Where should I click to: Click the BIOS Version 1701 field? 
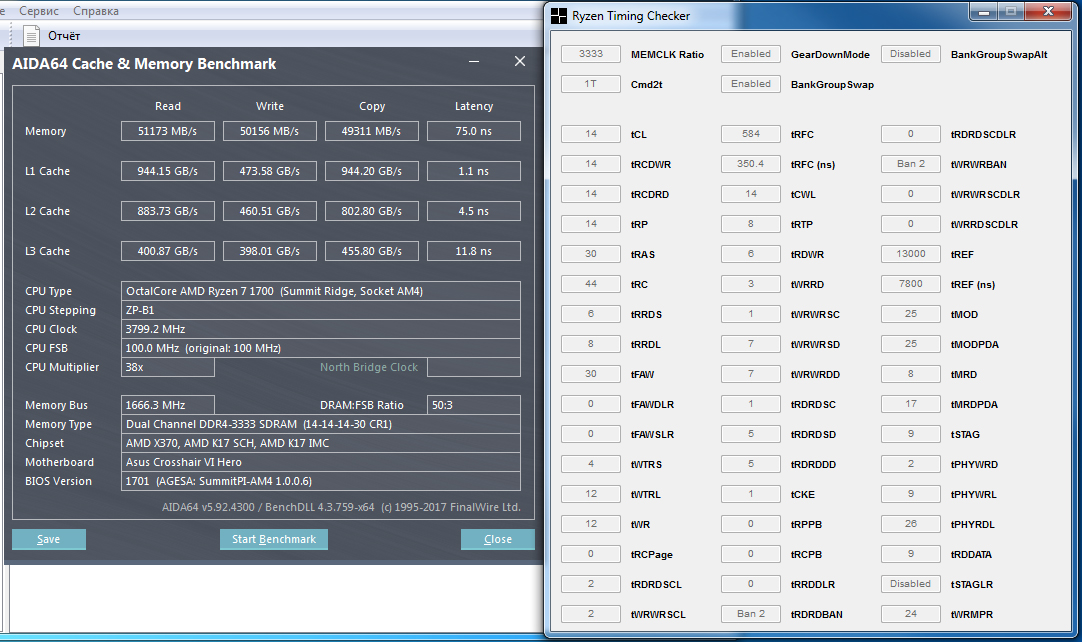(x=321, y=481)
